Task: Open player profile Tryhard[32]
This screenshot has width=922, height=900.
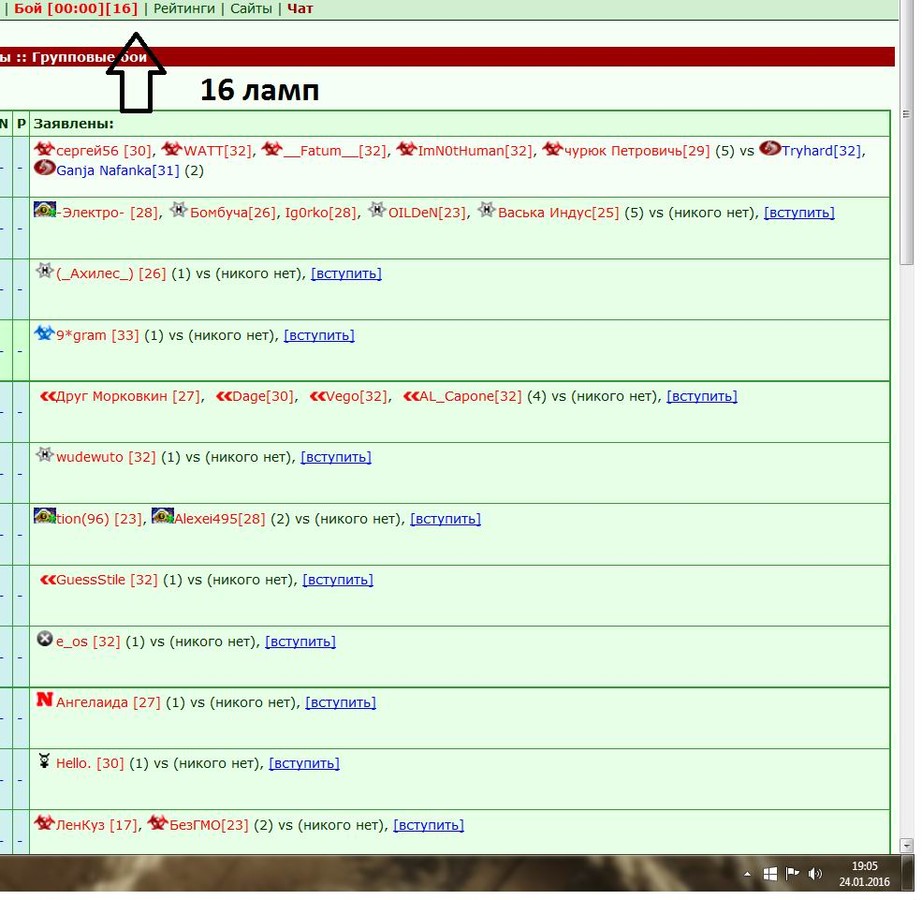Action: click(821, 151)
